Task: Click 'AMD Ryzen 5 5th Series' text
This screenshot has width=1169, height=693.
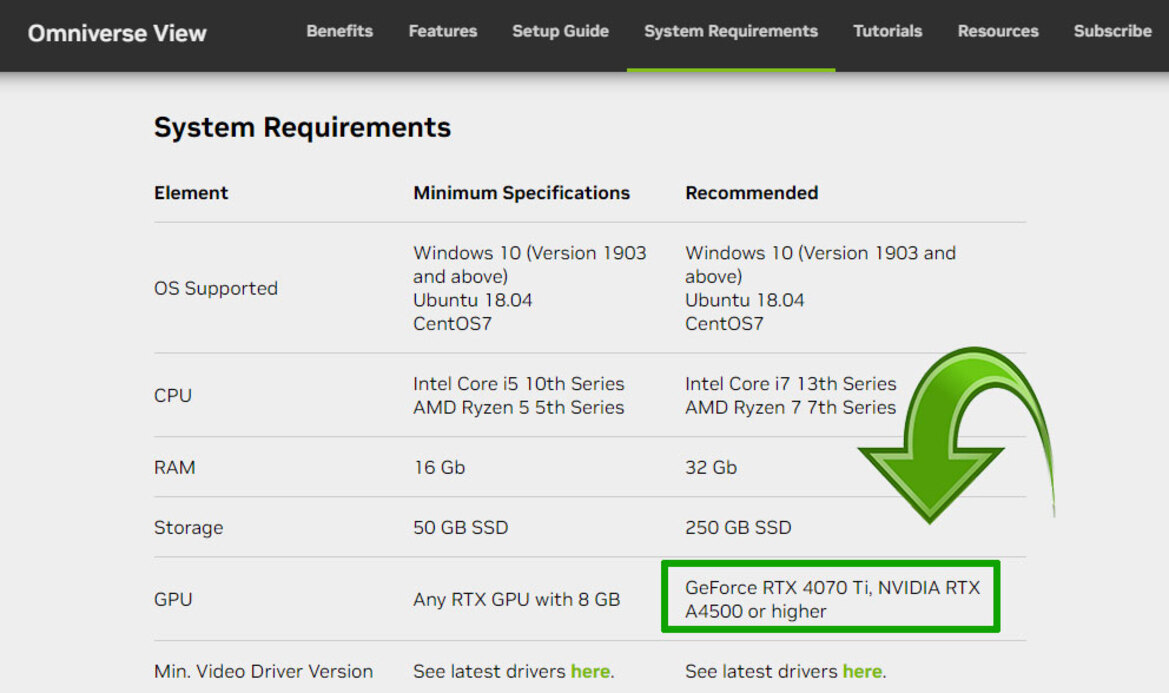Action: click(x=519, y=408)
